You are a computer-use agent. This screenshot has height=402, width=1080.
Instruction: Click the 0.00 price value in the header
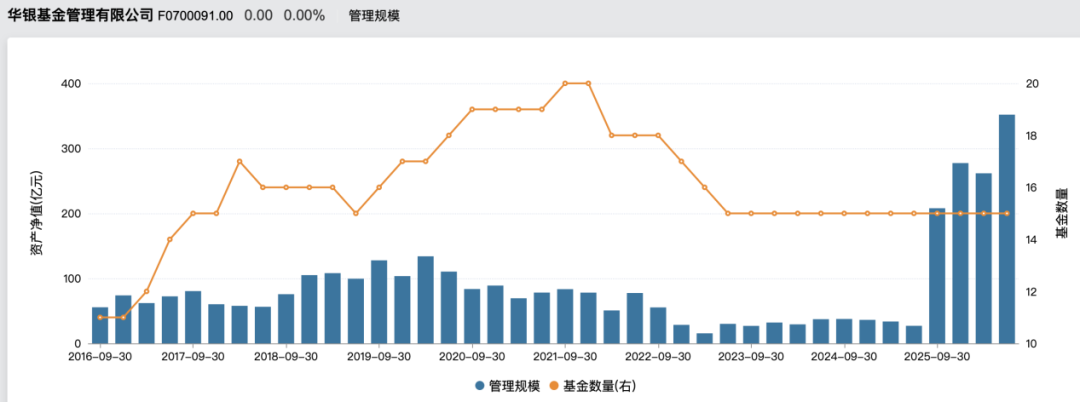pyautogui.click(x=258, y=16)
